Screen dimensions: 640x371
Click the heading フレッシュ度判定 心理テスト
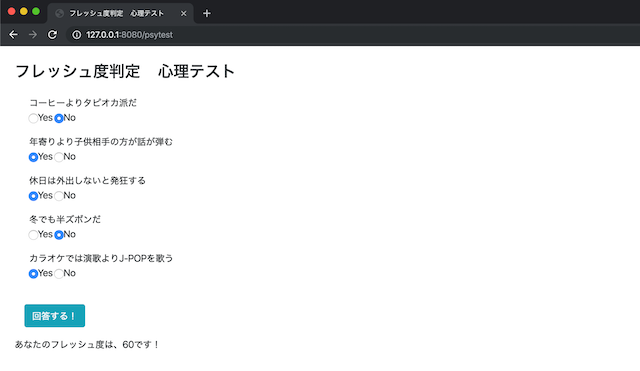pyautogui.click(x=125, y=71)
